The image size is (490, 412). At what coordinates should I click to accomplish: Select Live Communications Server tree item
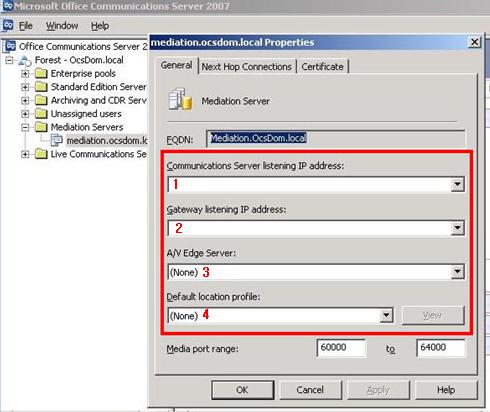98,154
